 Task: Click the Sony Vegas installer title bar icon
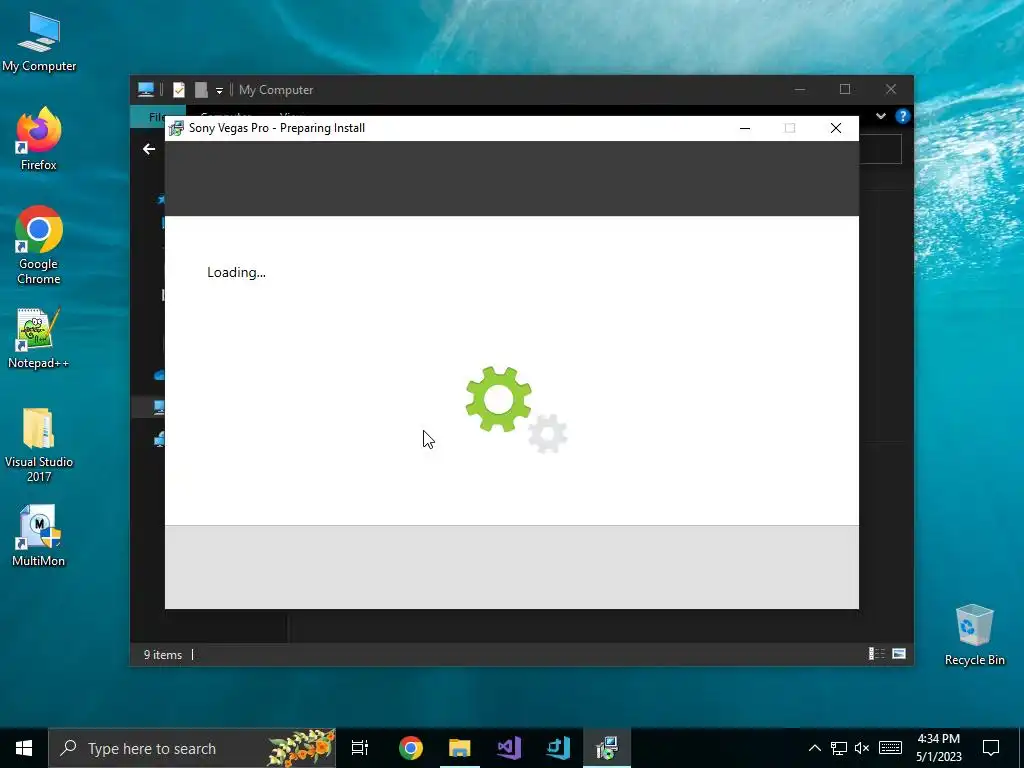pyautogui.click(x=175, y=128)
